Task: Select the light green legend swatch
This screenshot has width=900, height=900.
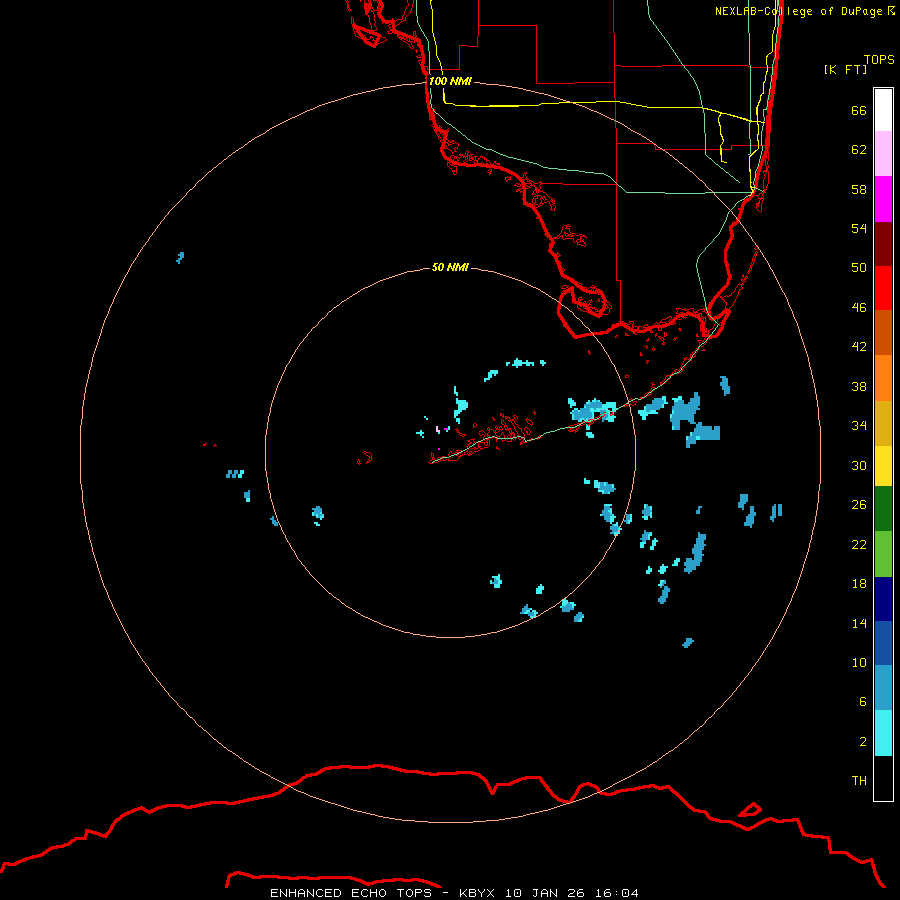Action: point(883,554)
